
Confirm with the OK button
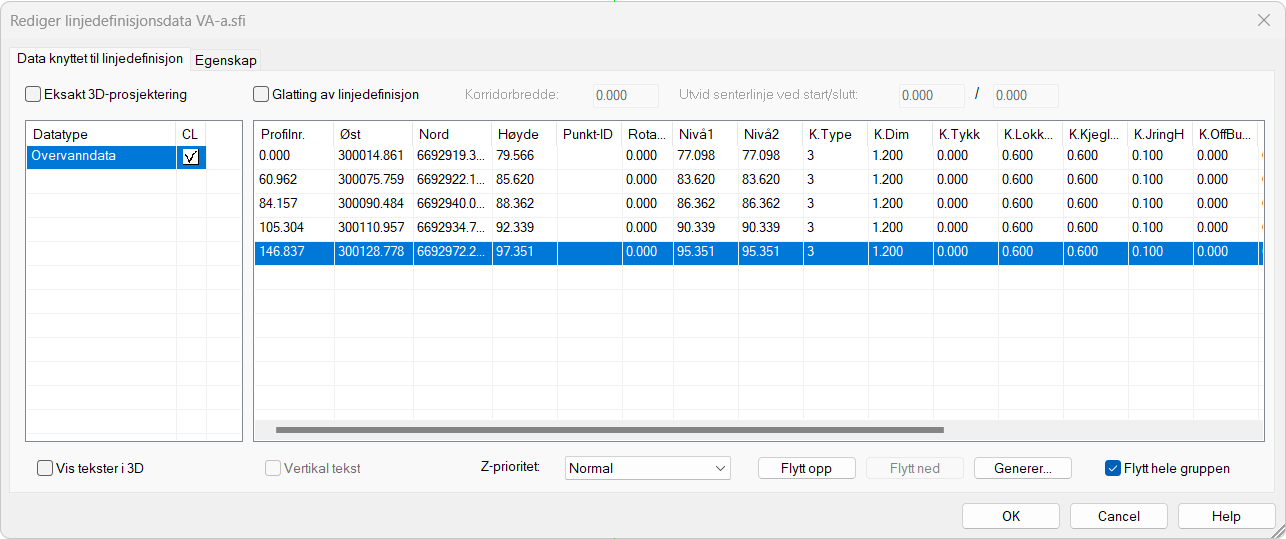coord(1011,516)
